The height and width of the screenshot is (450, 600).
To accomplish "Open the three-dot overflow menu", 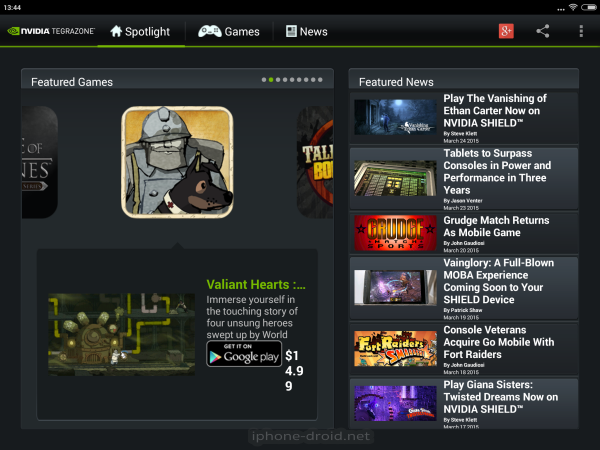I will (x=581, y=31).
